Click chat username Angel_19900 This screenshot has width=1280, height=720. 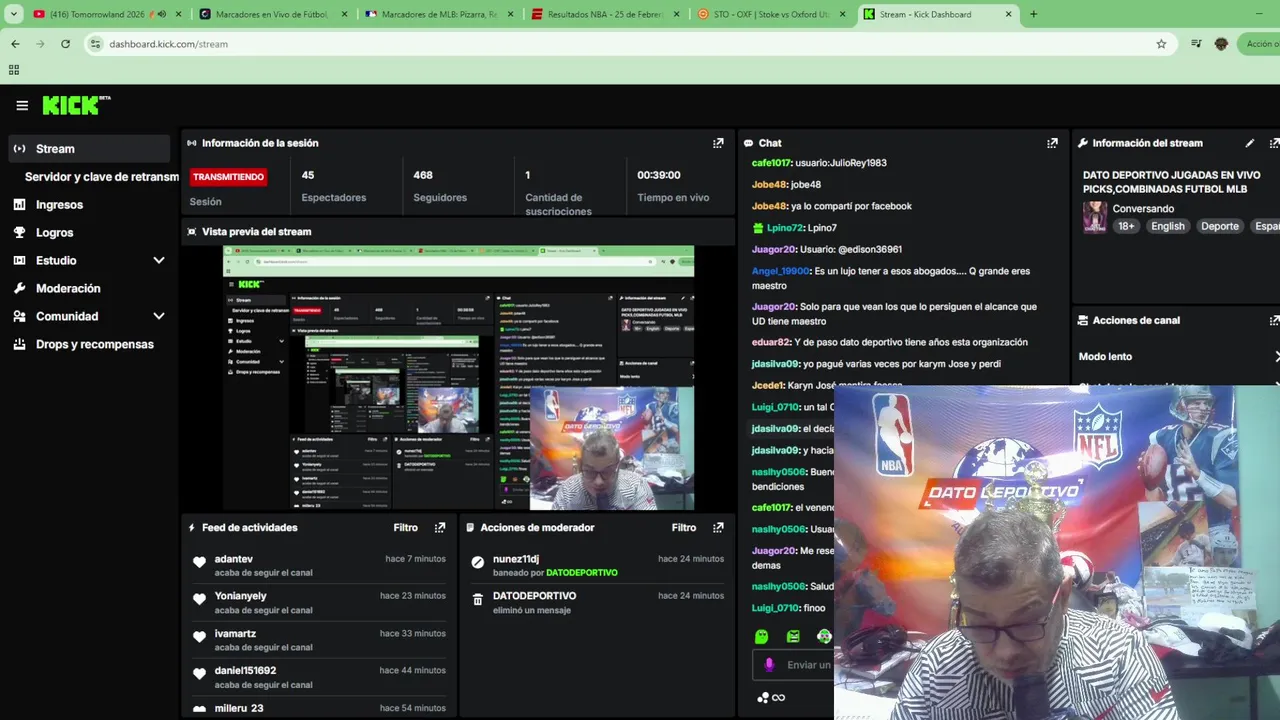(x=780, y=271)
